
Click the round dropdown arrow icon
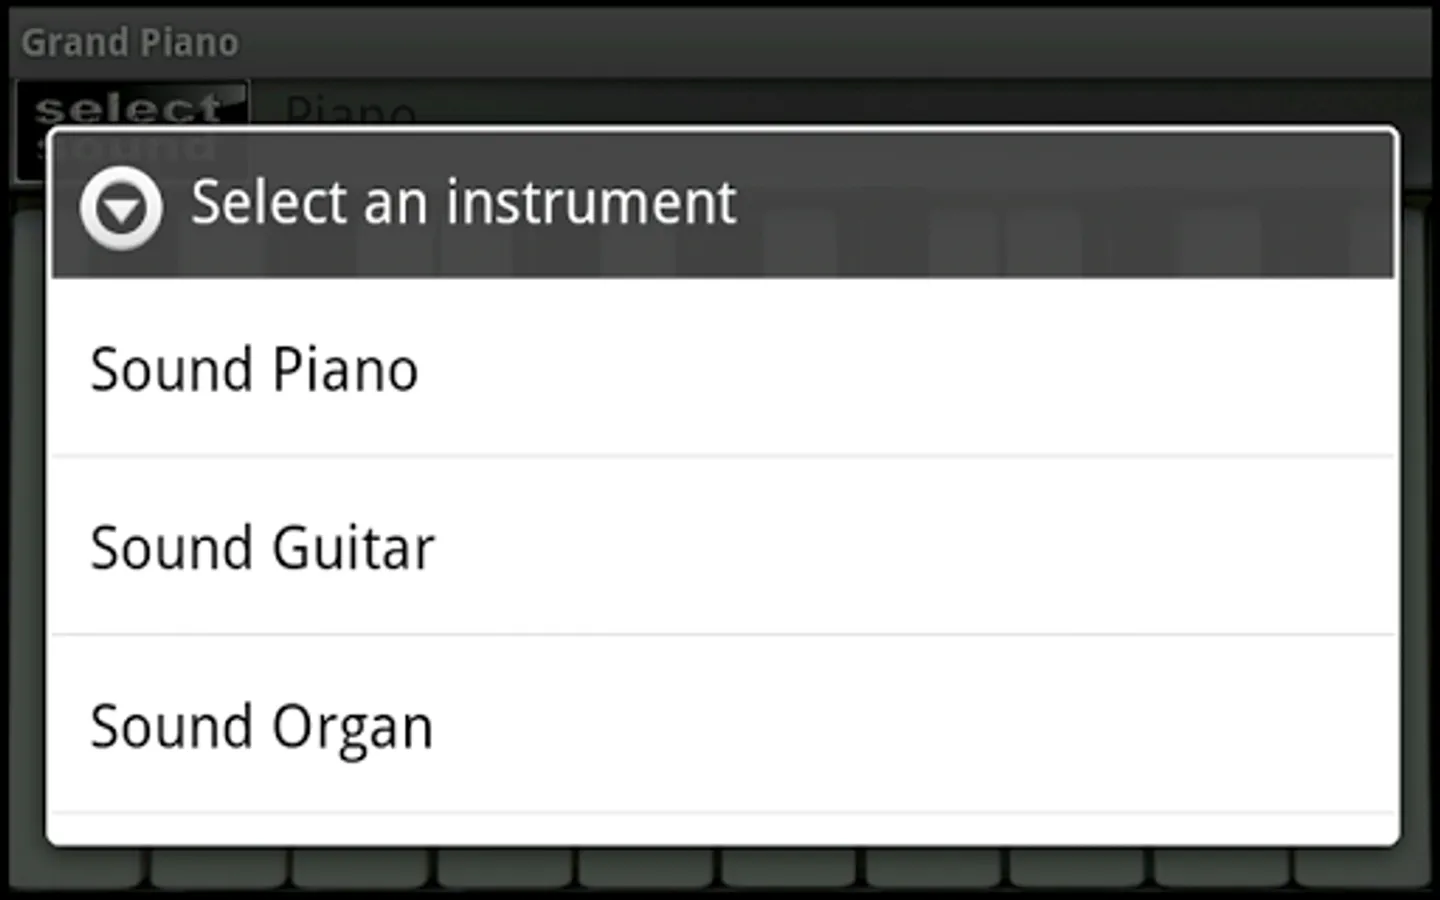(121, 208)
